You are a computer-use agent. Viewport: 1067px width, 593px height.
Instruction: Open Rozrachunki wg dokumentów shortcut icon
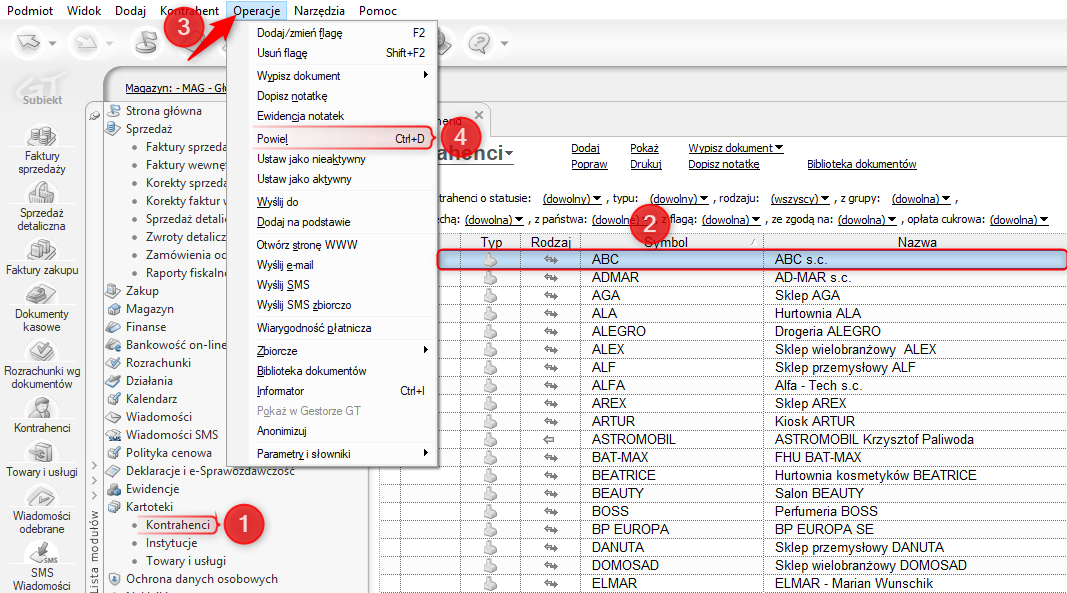[41, 352]
